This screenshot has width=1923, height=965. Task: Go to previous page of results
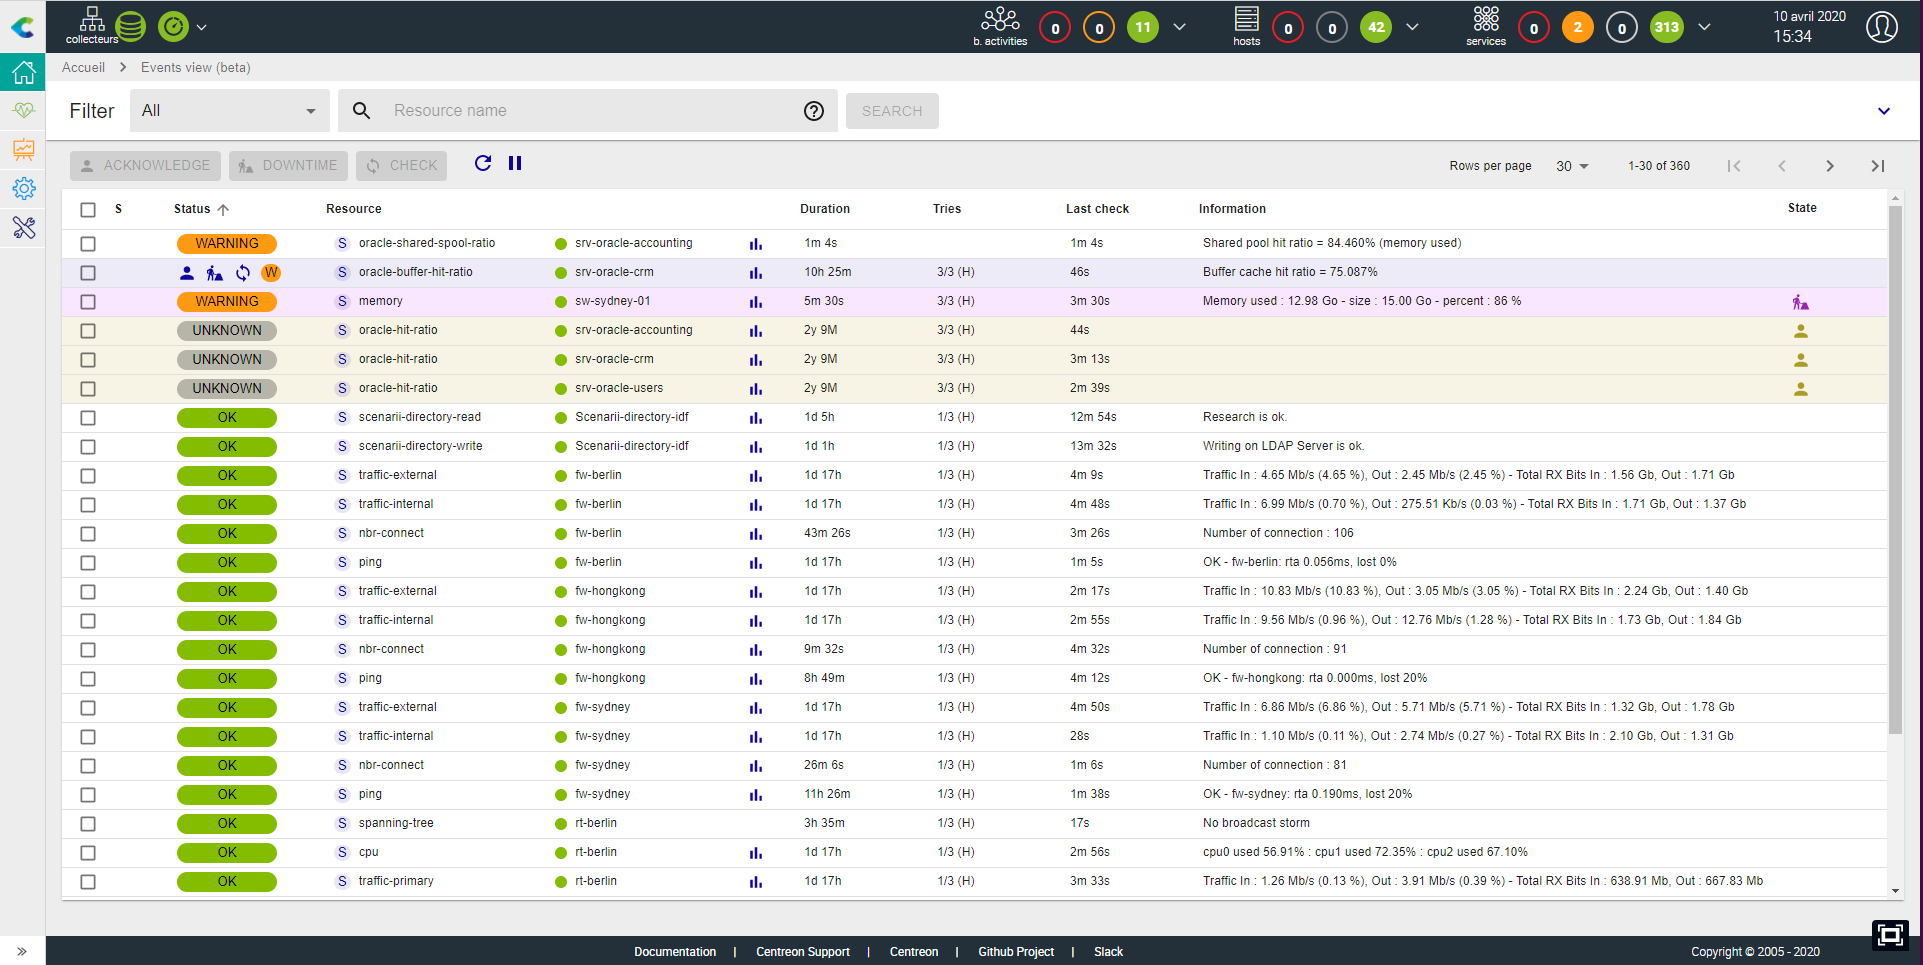[1782, 166]
